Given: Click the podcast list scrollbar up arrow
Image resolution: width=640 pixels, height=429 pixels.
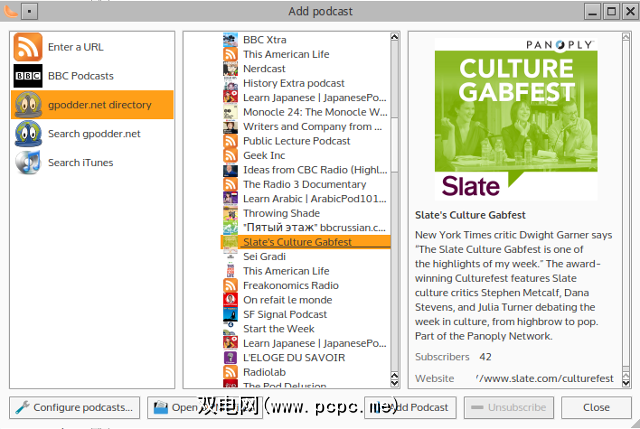Looking at the screenshot, I should coord(394,37).
